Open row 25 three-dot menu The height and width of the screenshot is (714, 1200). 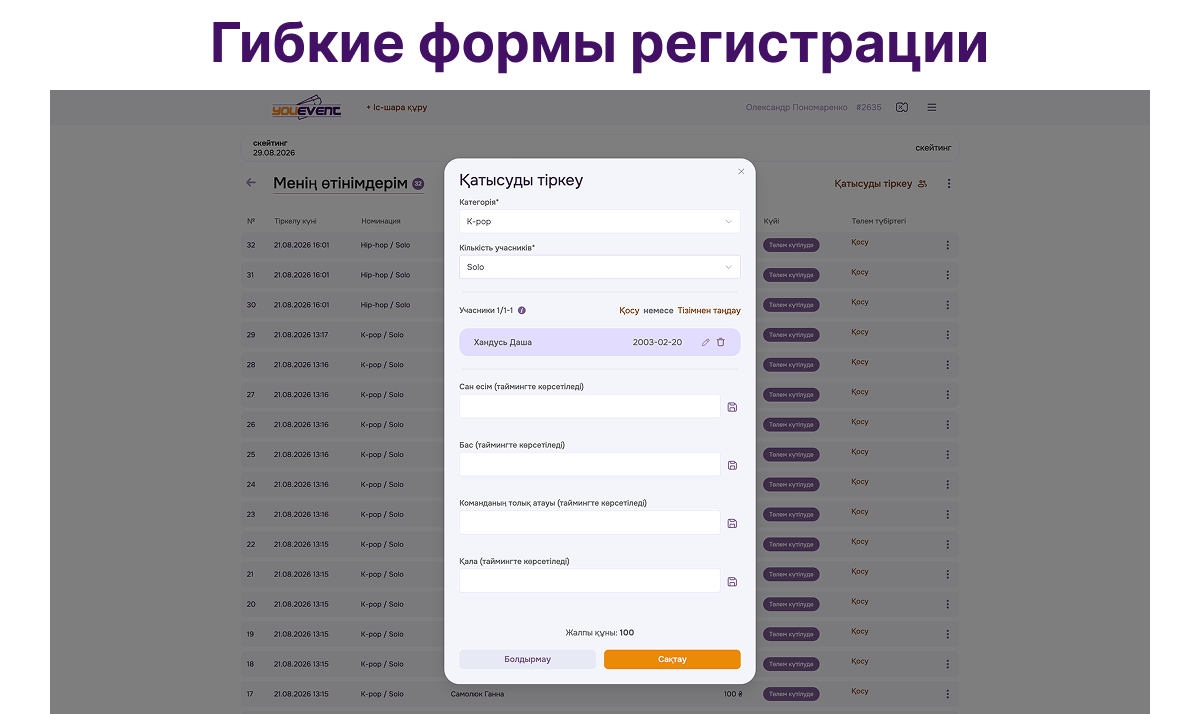click(x=948, y=455)
